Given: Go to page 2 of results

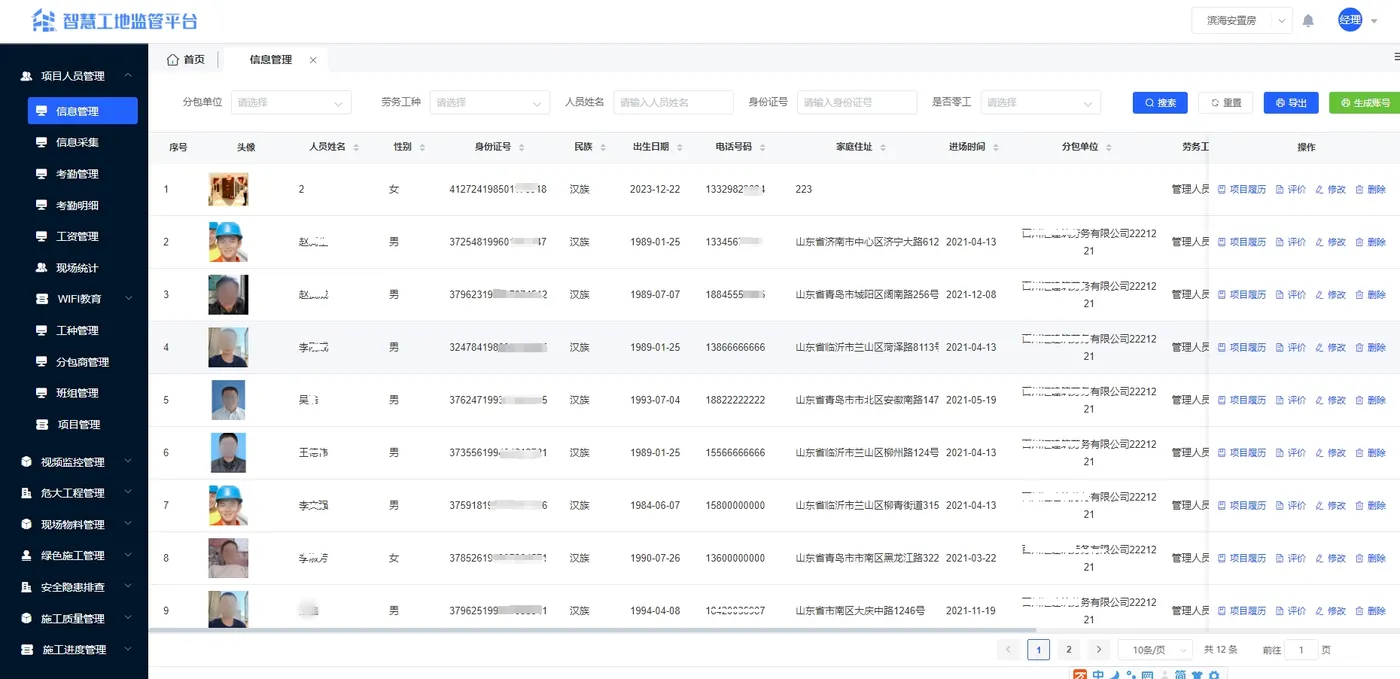Looking at the screenshot, I should pyautogui.click(x=1069, y=650).
